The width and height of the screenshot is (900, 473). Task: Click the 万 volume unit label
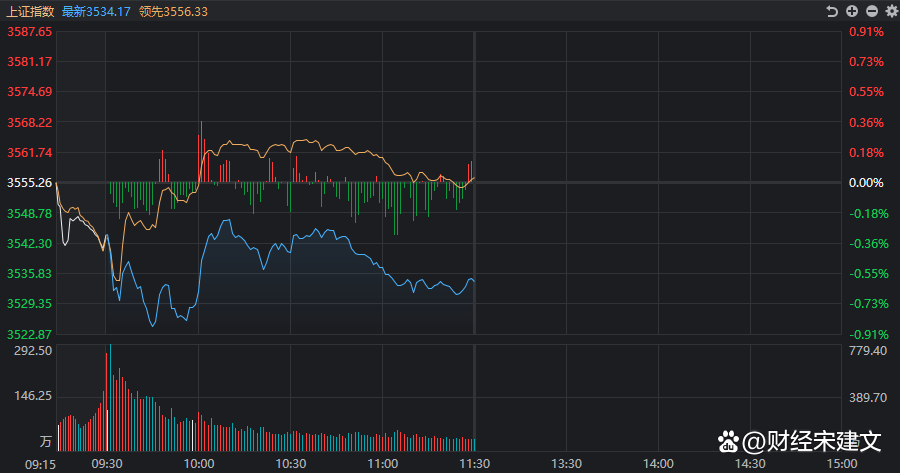point(45,440)
